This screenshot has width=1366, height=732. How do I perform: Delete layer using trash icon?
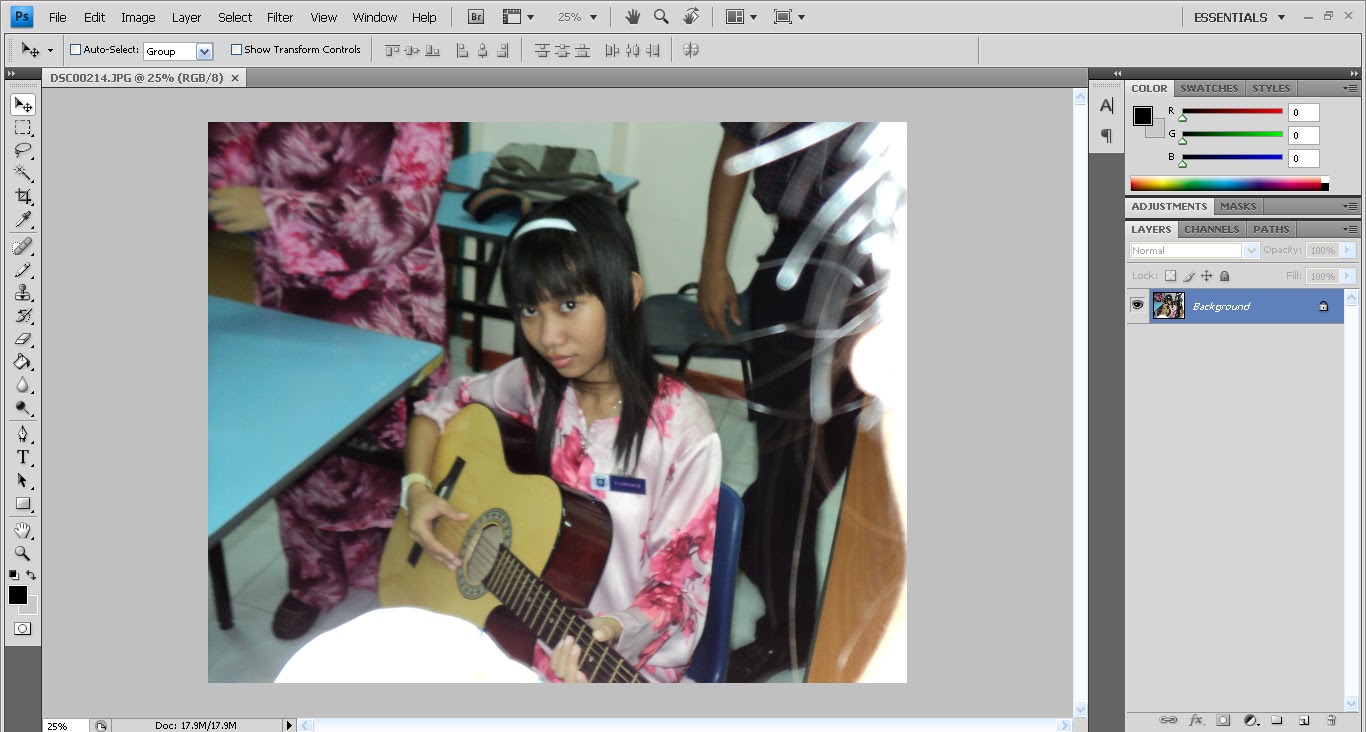[x=1331, y=719]
